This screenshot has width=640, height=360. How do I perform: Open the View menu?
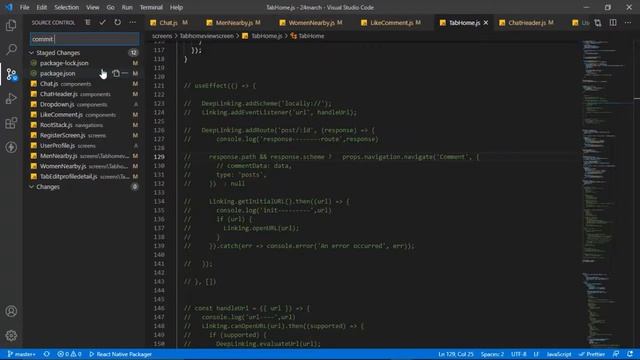point(93,7)
